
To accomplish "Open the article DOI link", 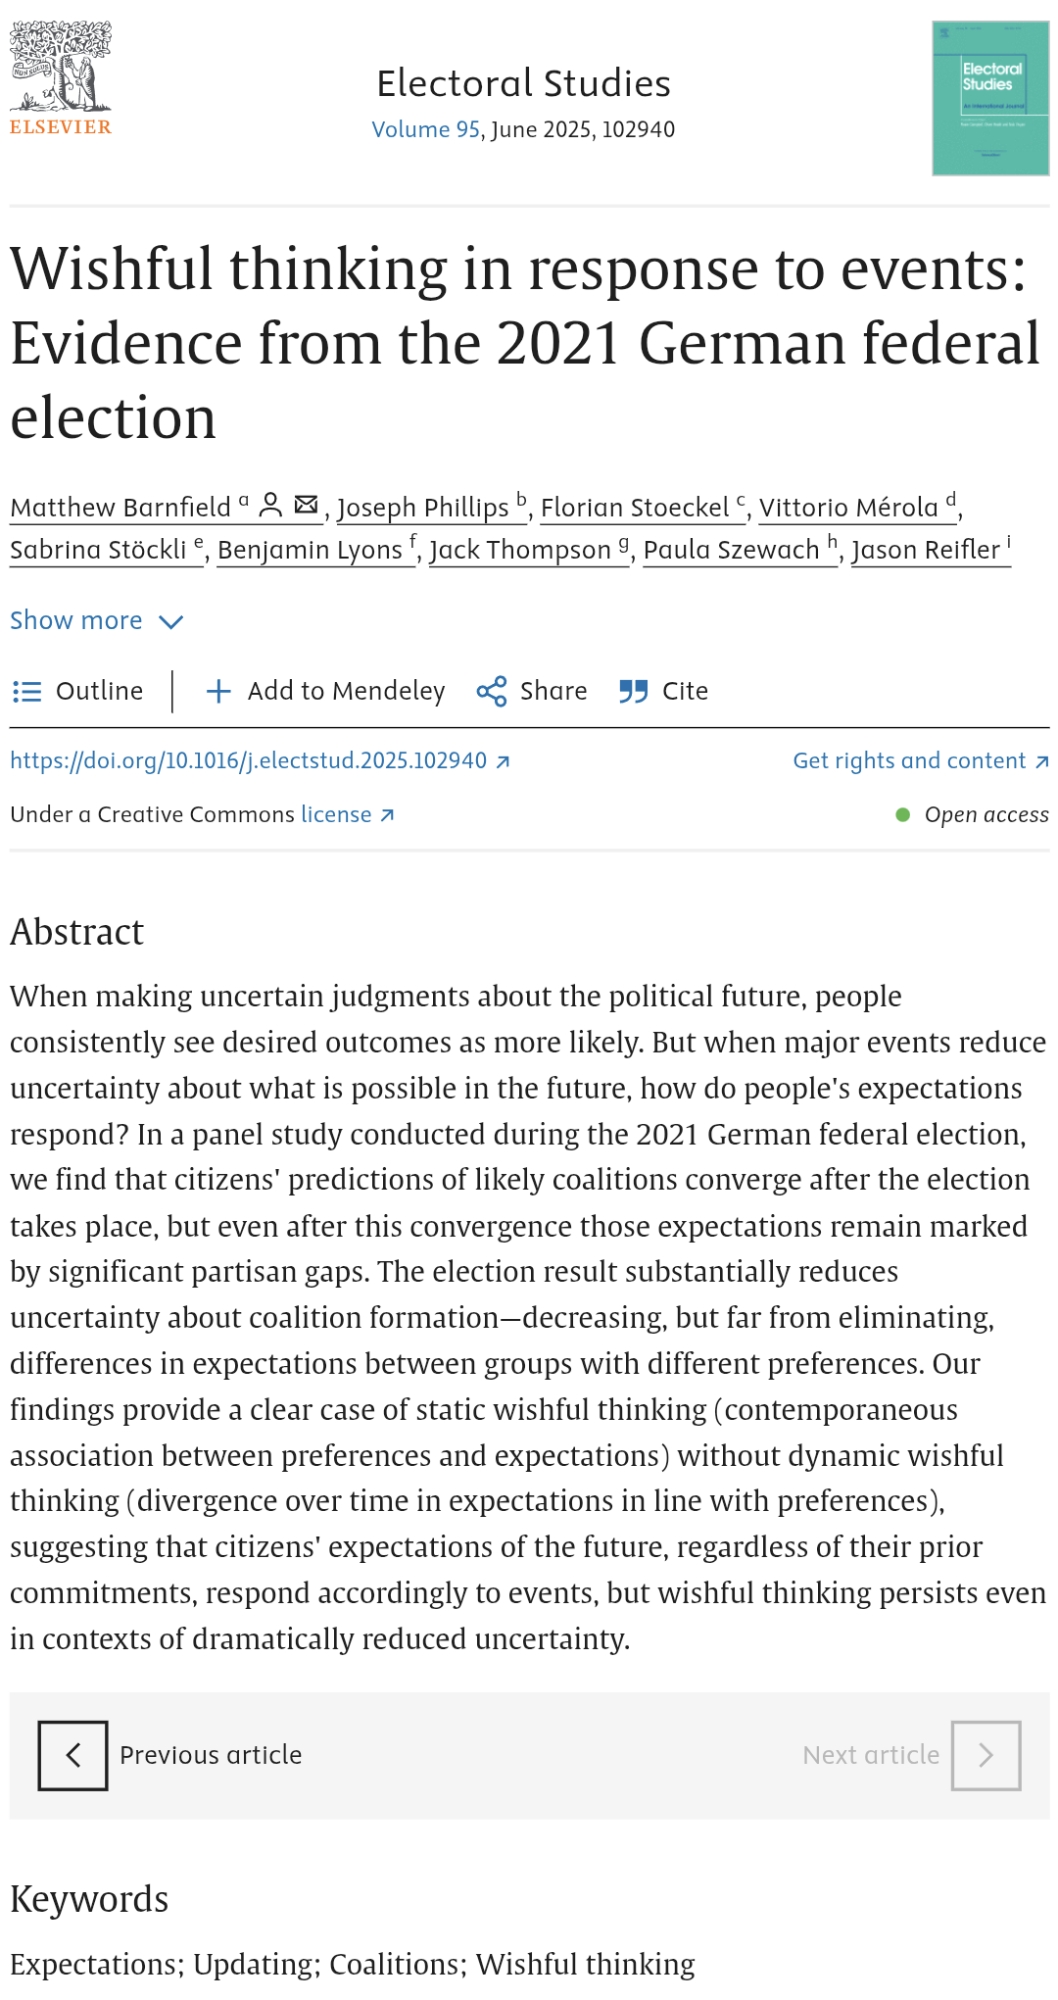I will 249,761.
